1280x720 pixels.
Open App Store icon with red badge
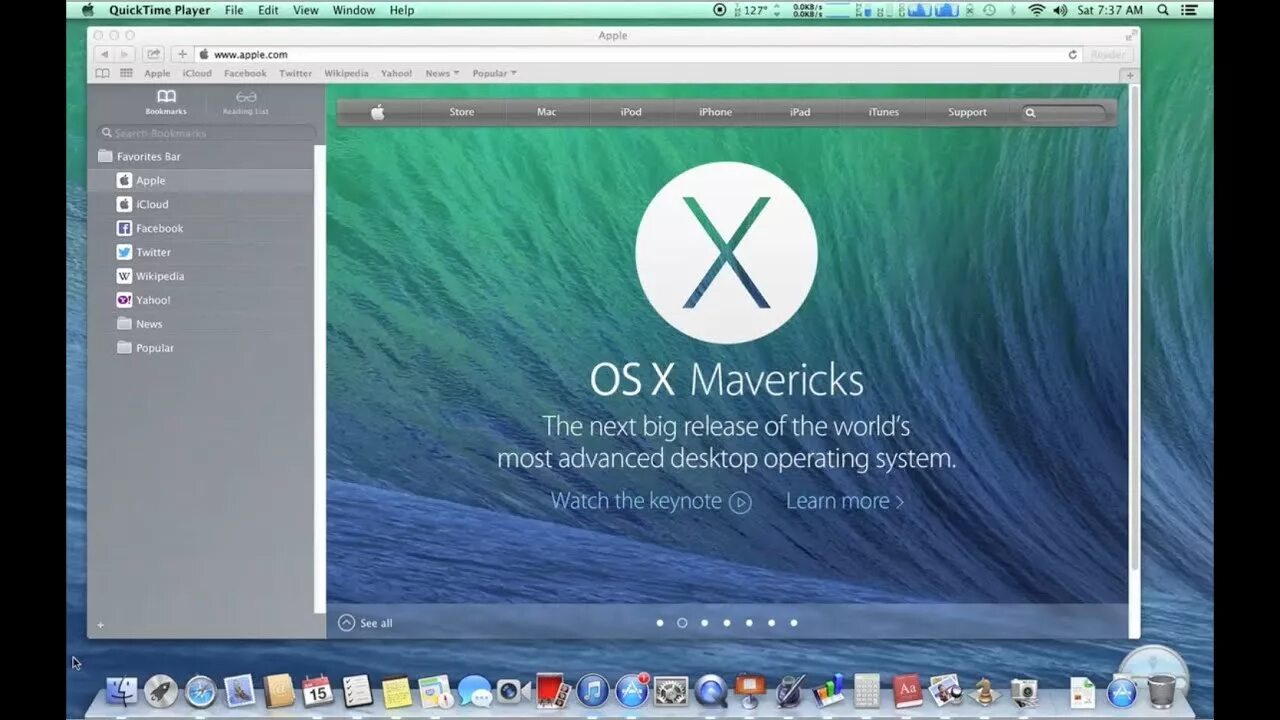tap(632, 690)
